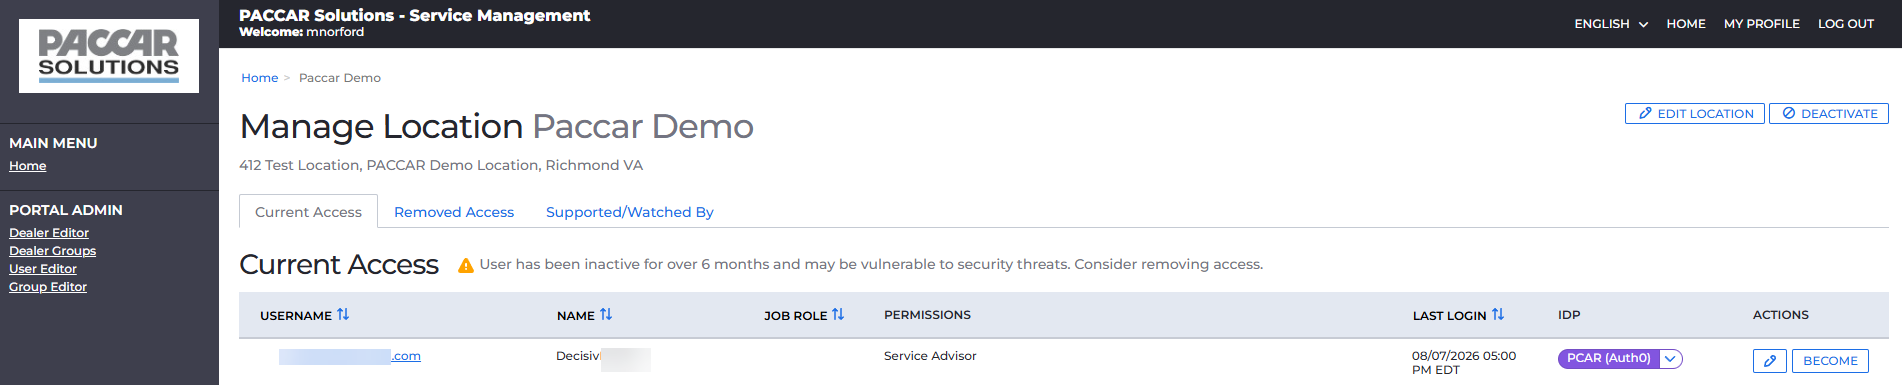This screenshot has height=385, width=1902.
Task: Open My Profile in top navigation
Action: pos(1762,24)
